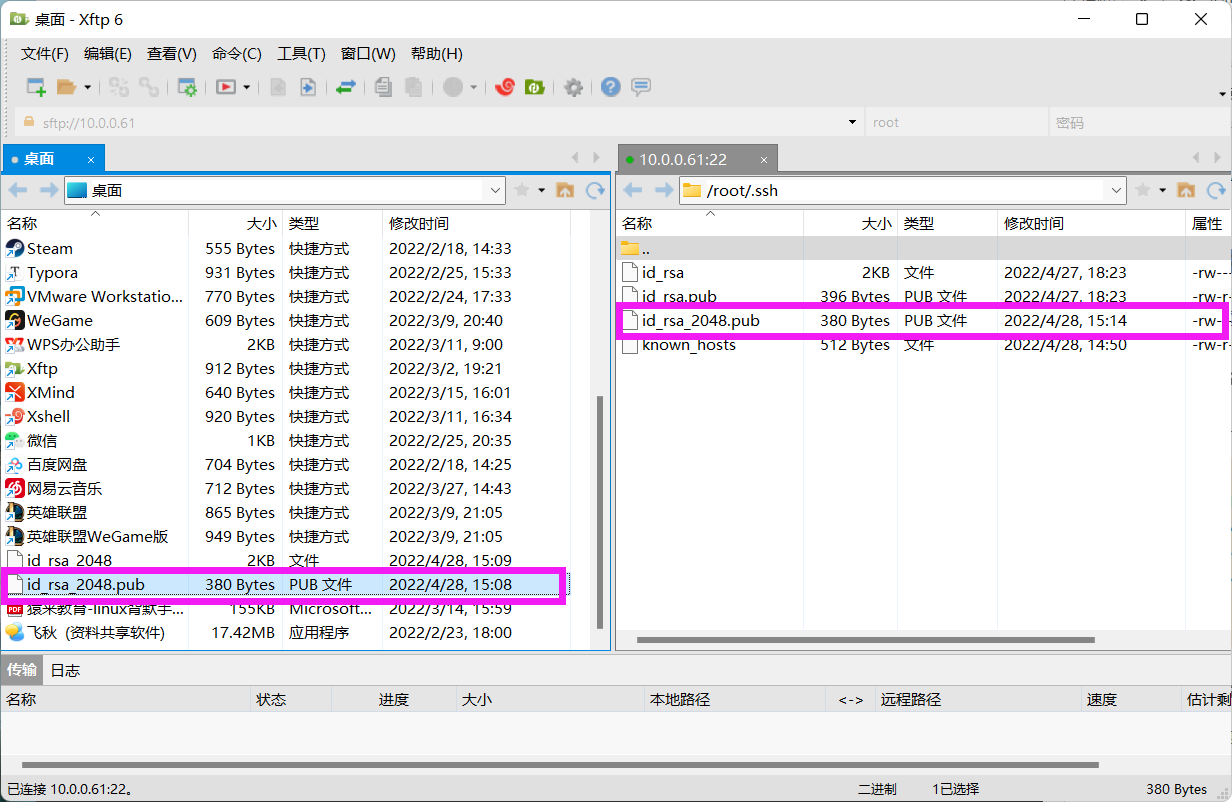Click the Disconnect toolbar icon
This screenshot has height=802, width=1232.
click(149, 87)
